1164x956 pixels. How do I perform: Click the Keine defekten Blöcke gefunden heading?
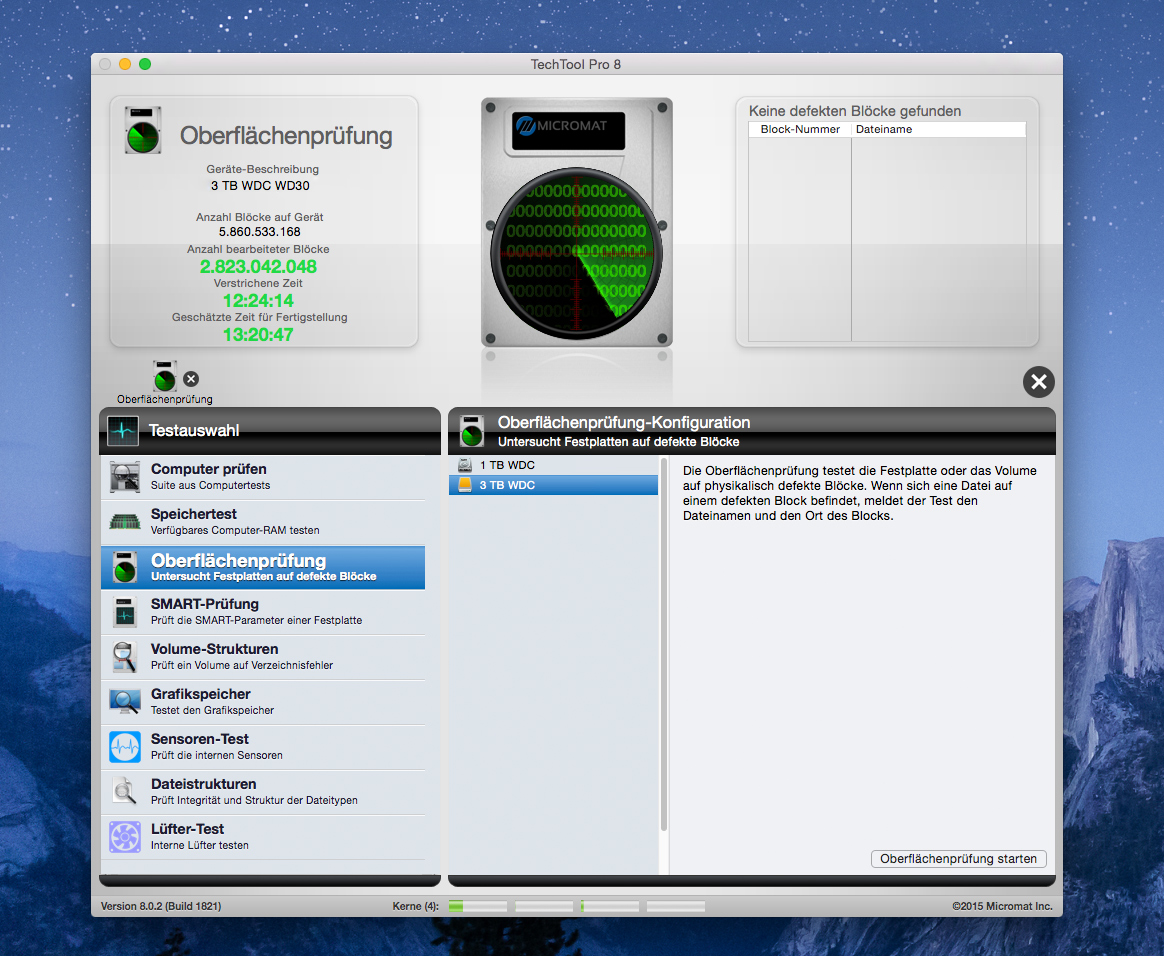[854, 111]
